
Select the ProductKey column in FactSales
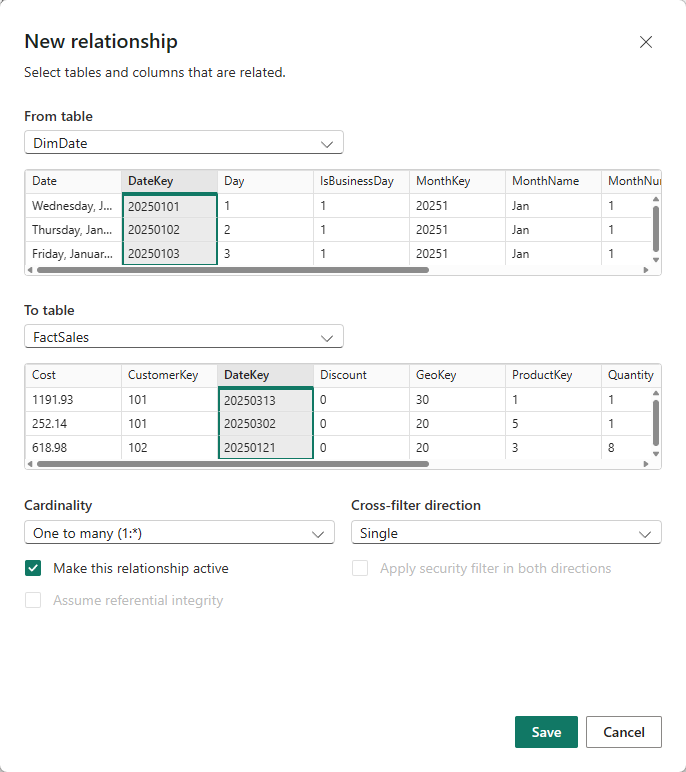541,375
